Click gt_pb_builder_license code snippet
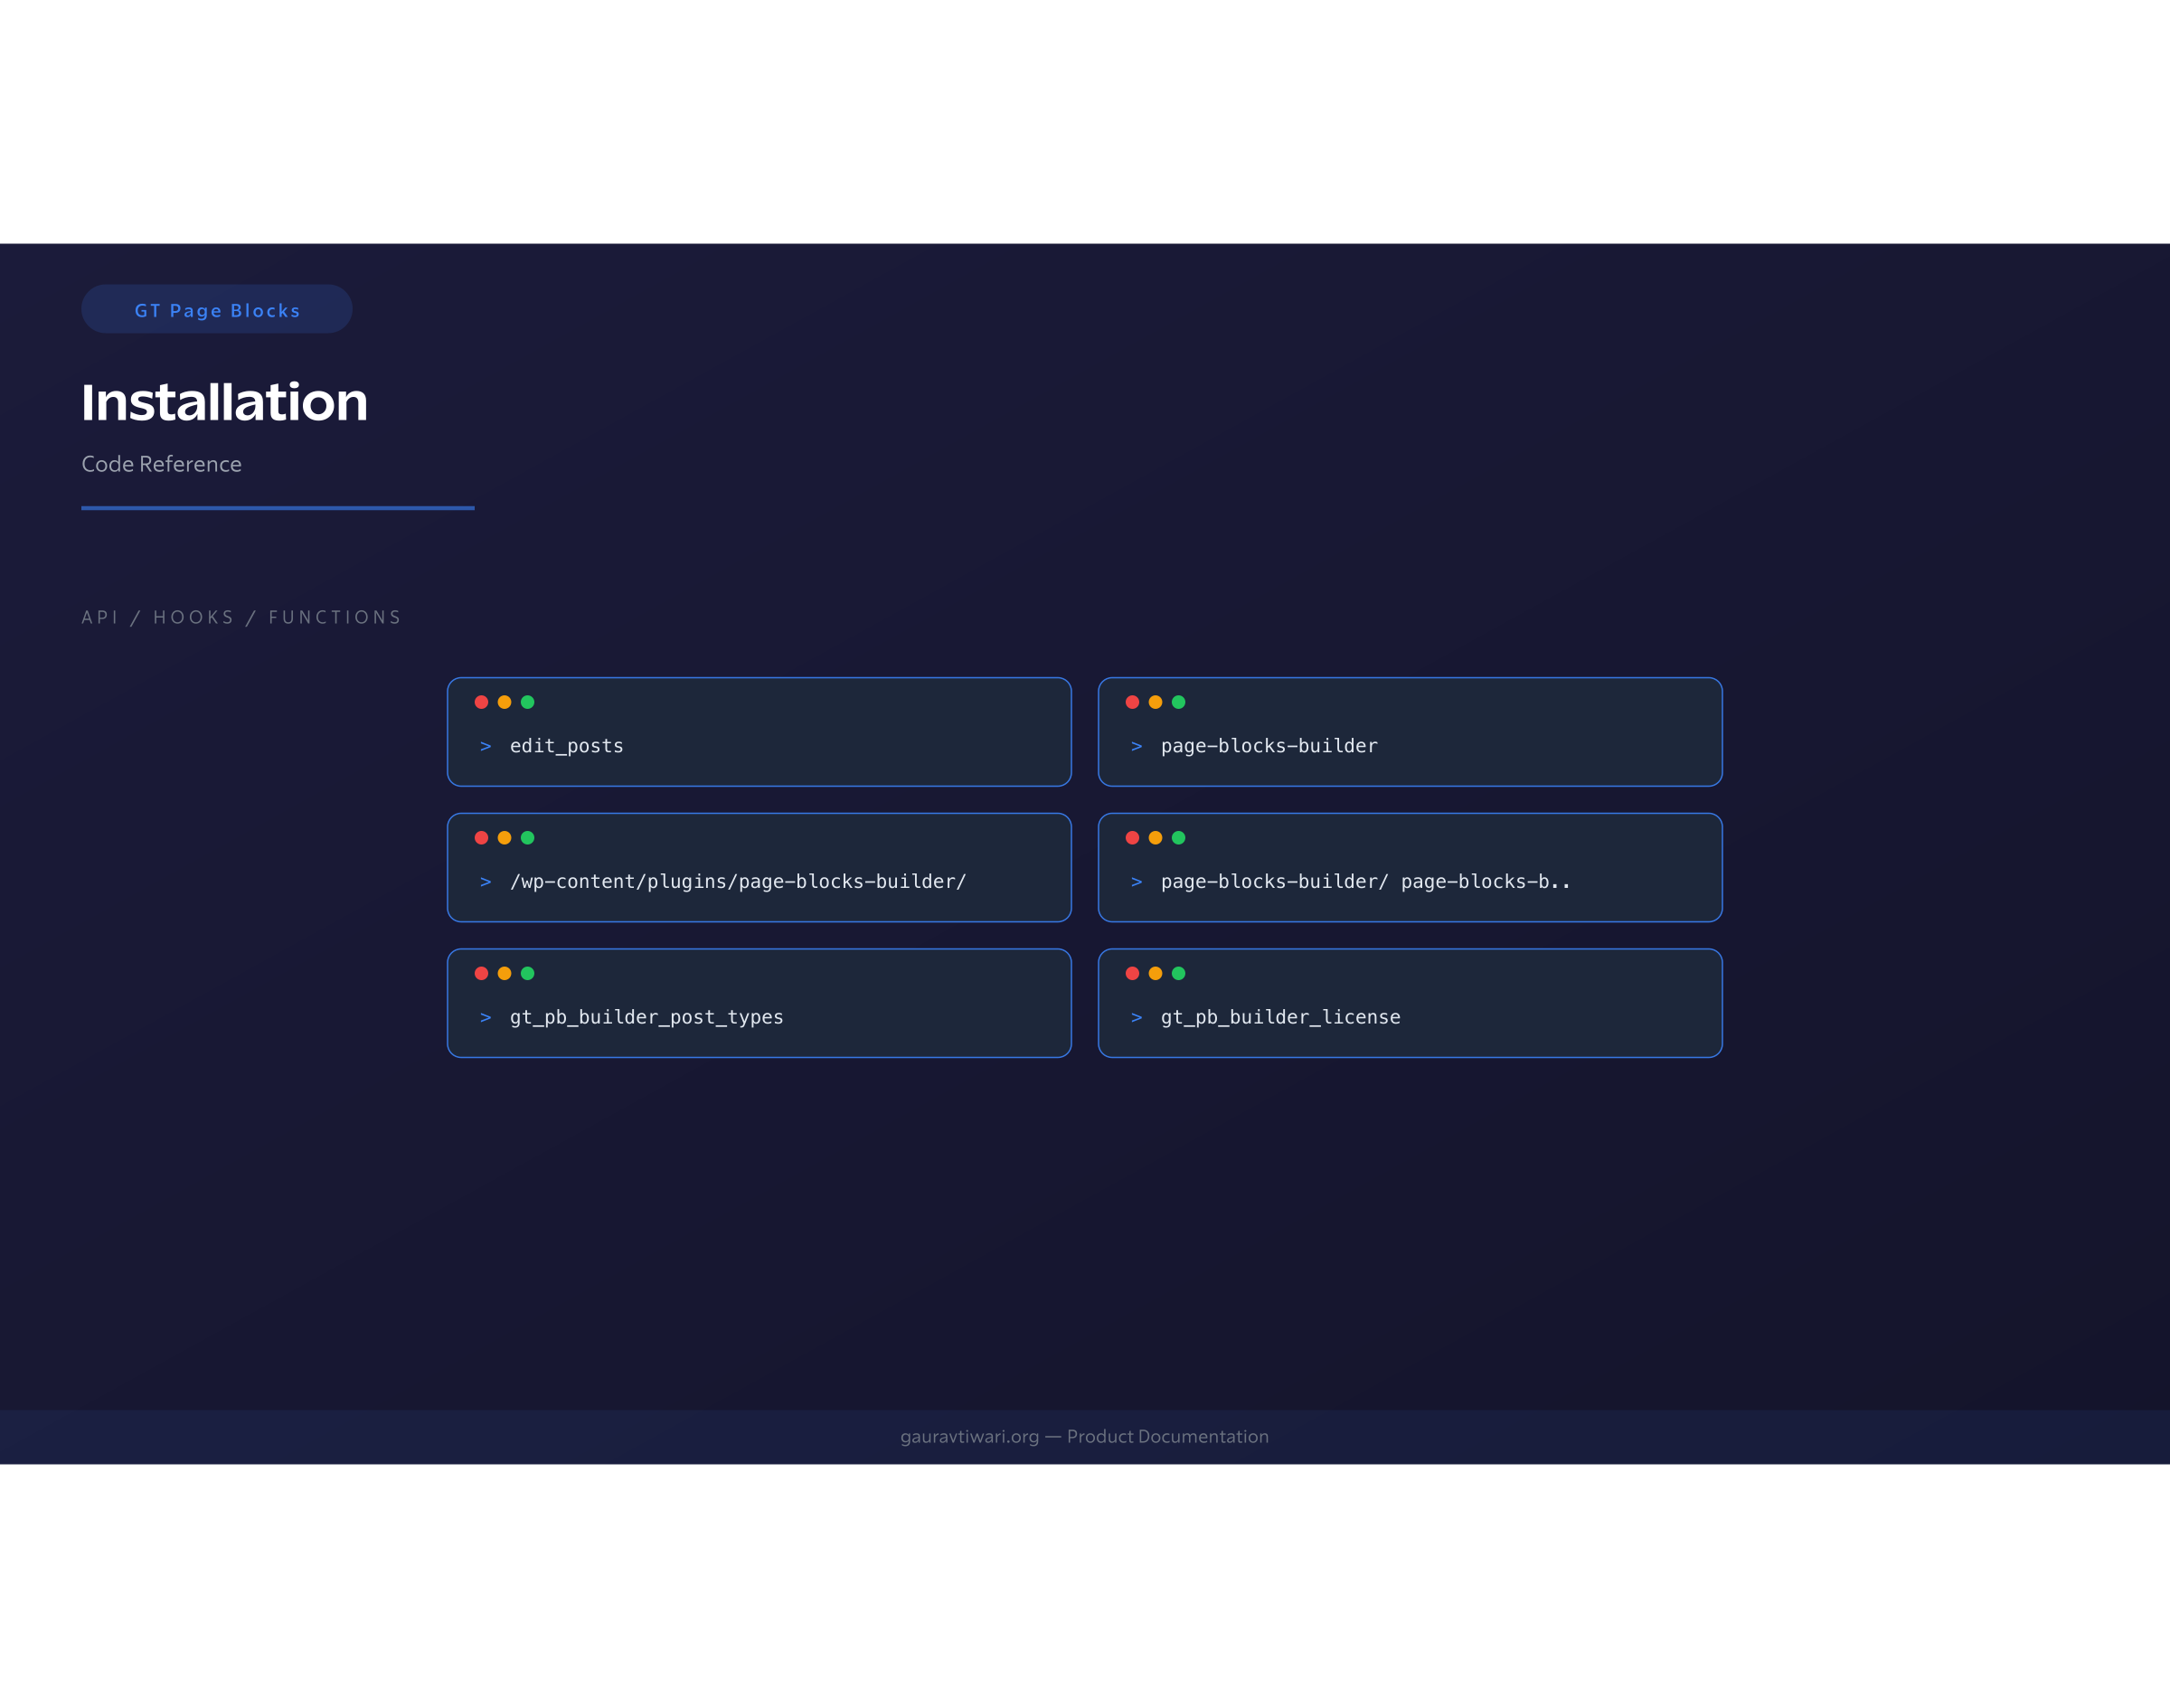The image size is (2170, 1708). 1280,1017
